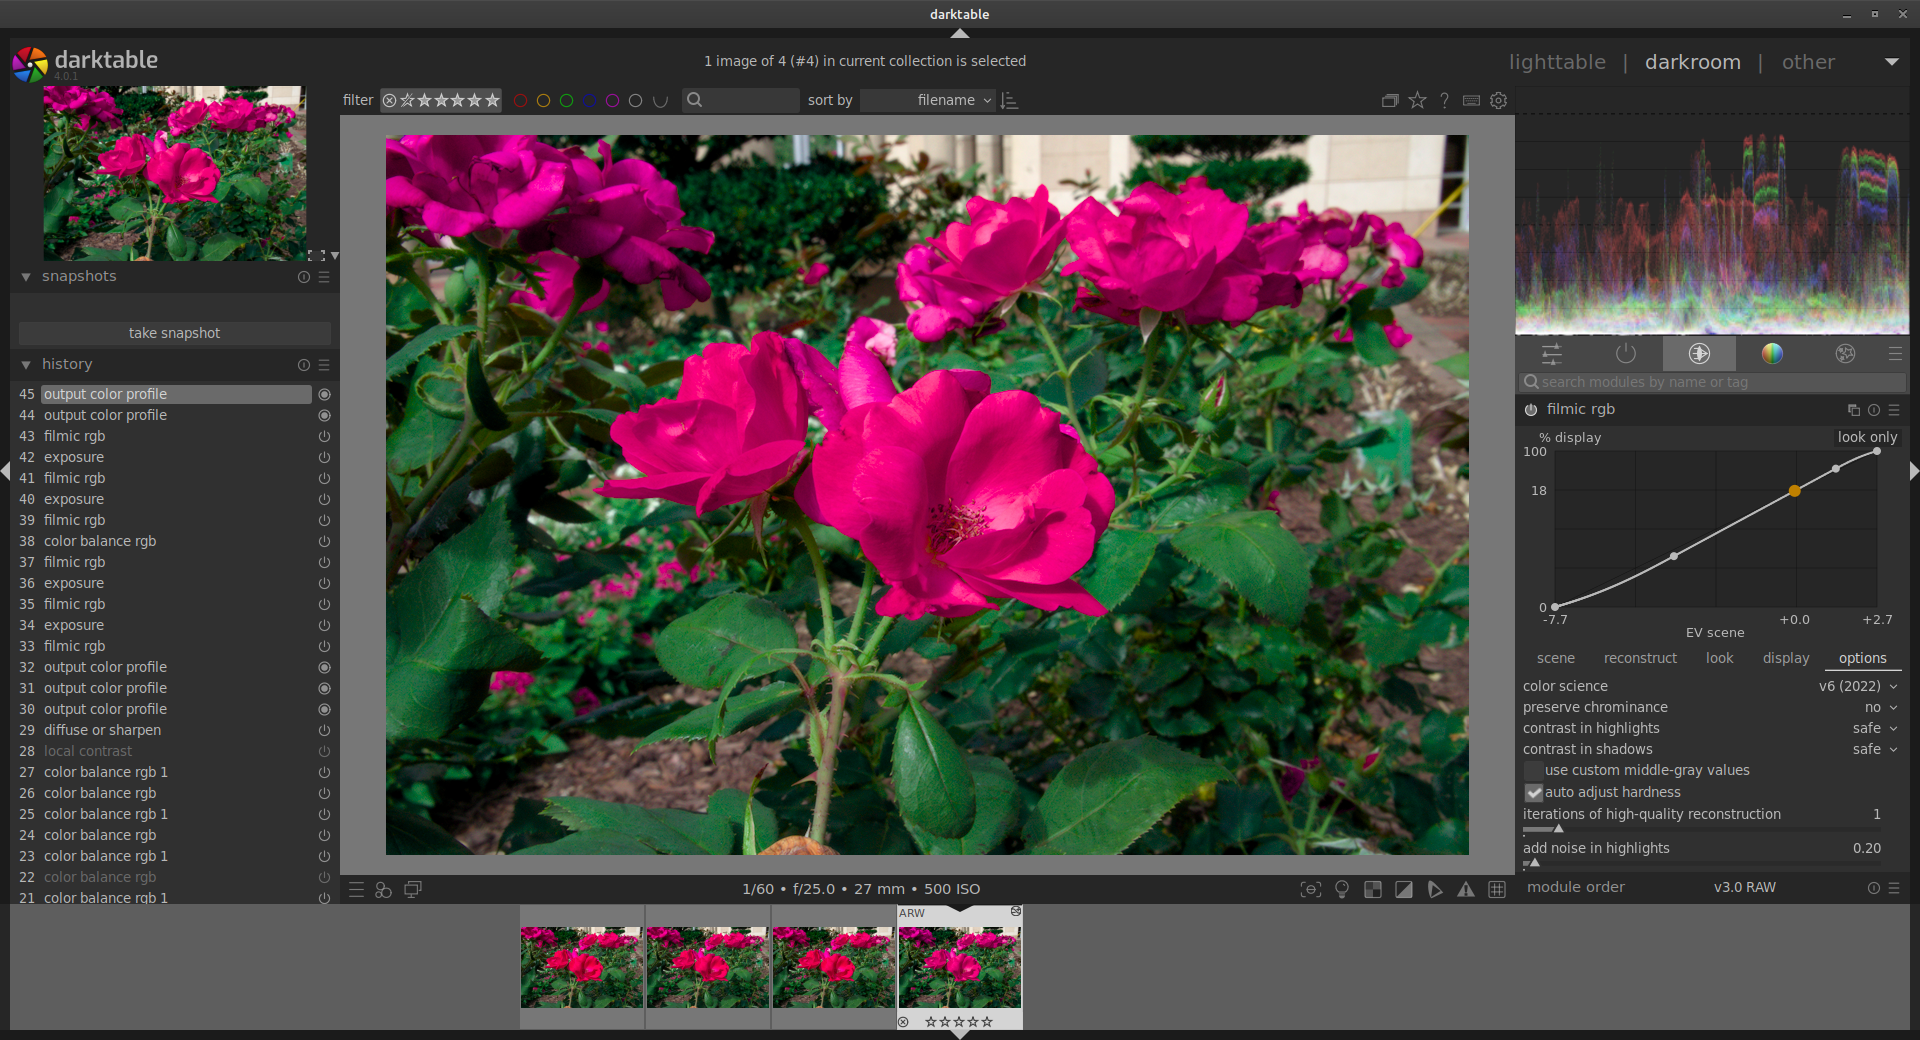1920x1040 pixels.
Task: Uncheck auto adjust hardness
Action: (x=1534, y=792)
